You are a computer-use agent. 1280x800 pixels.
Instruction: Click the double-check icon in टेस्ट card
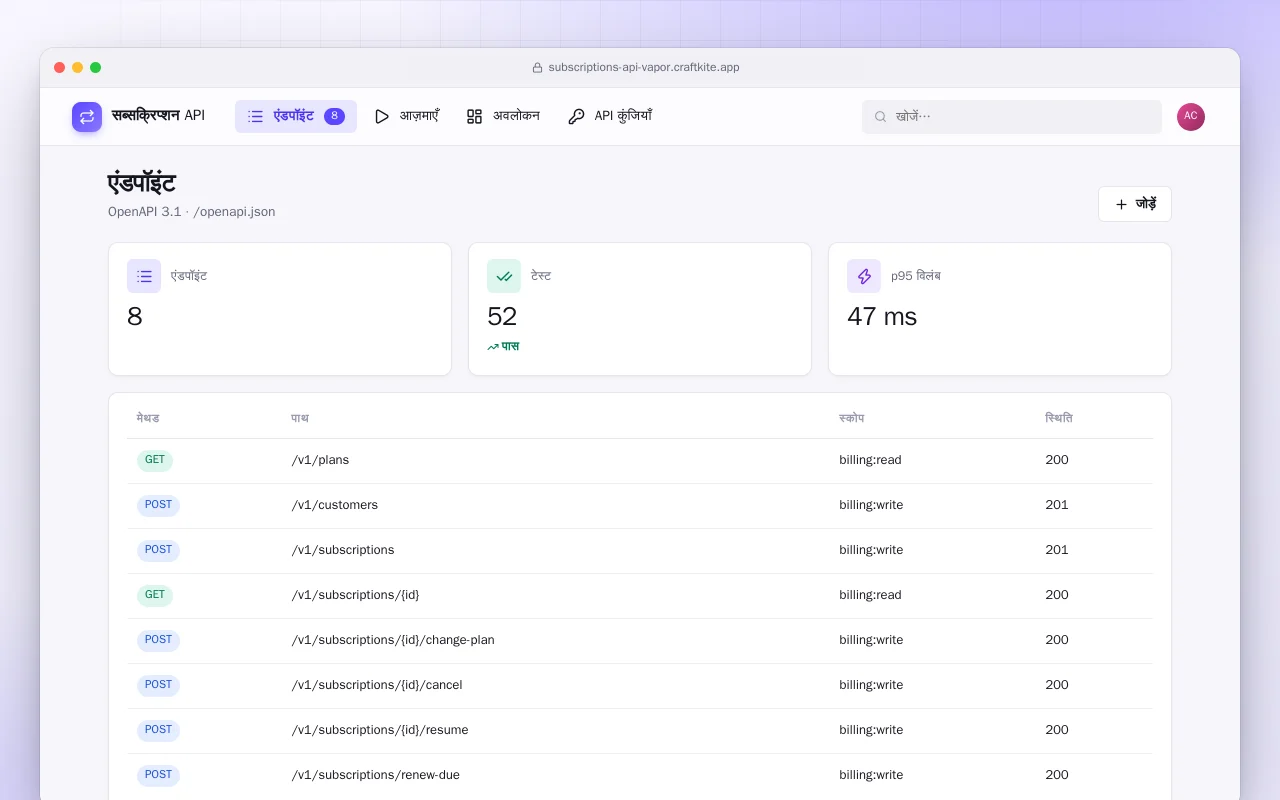504,276
